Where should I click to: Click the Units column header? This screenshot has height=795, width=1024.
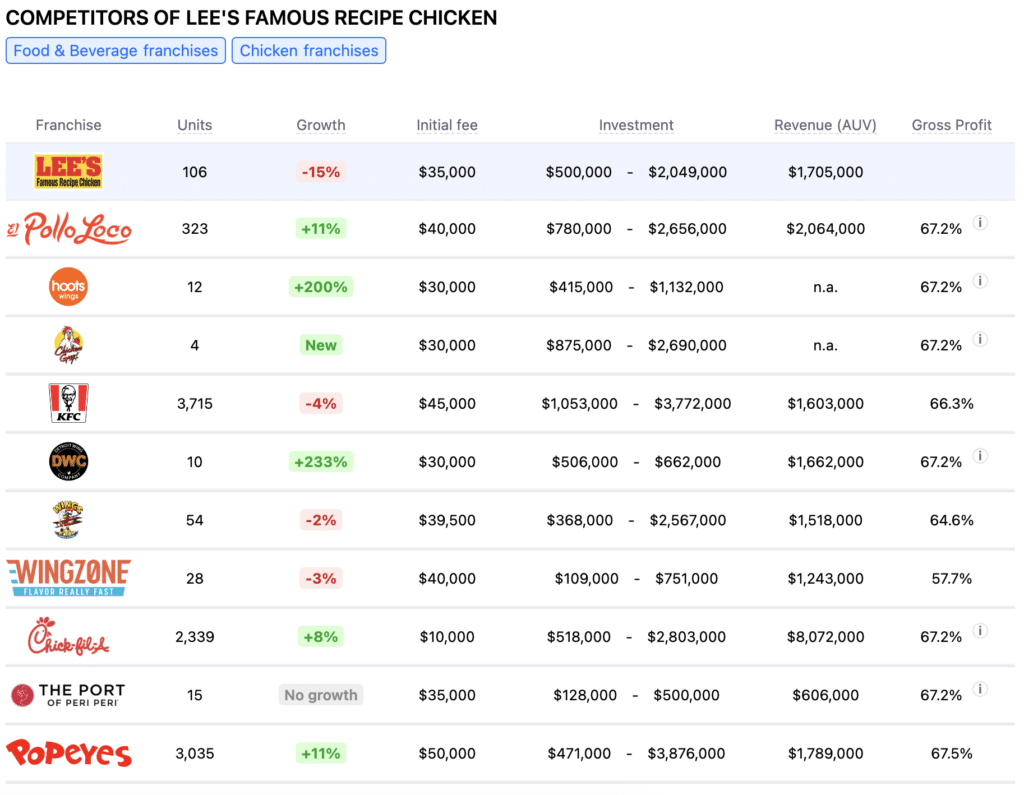pyautogui.click(x=195, y=125)
